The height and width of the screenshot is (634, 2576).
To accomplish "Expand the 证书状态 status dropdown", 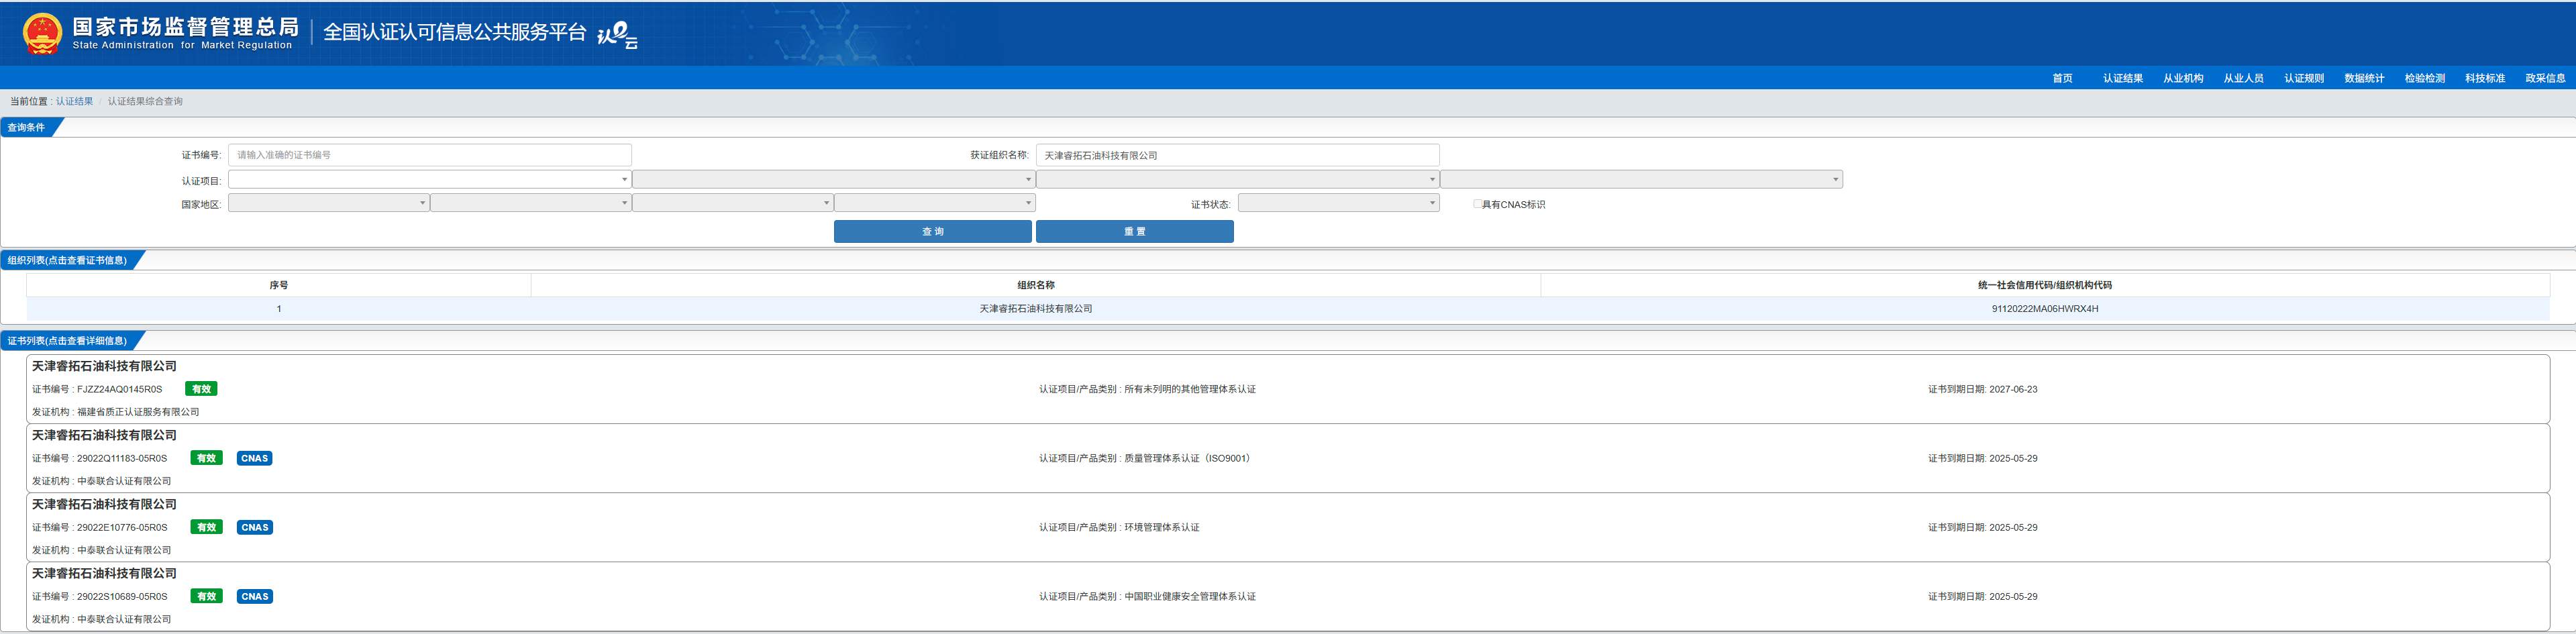I will point(1339,203).
